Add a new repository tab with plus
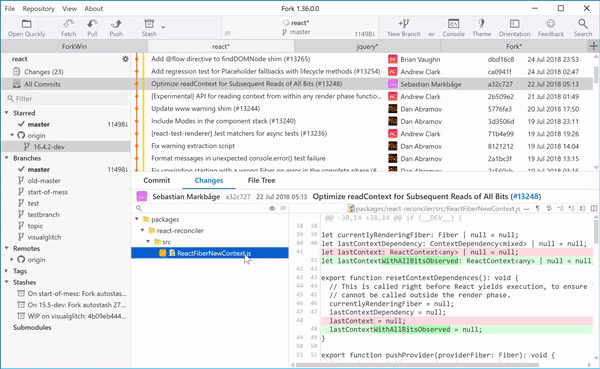600x369 pixels. (593, 46)
